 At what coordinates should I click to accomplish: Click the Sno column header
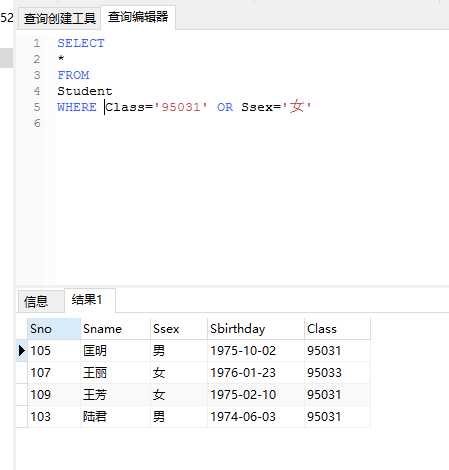pos(53,329)
